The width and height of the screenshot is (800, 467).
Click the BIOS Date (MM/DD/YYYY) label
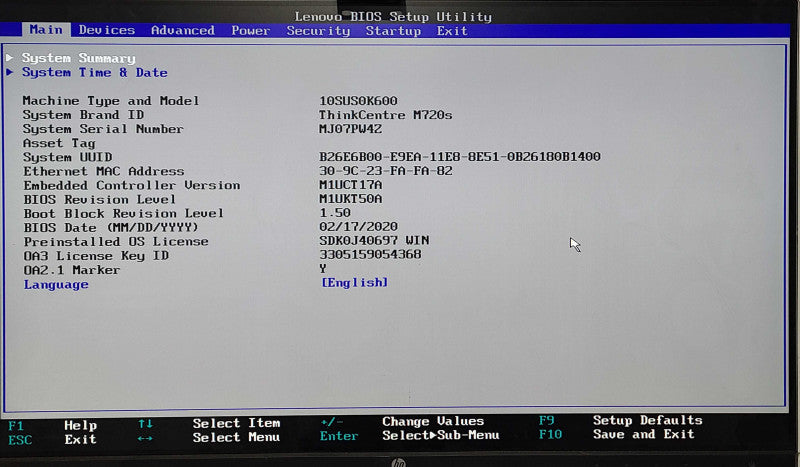[111, 227]
